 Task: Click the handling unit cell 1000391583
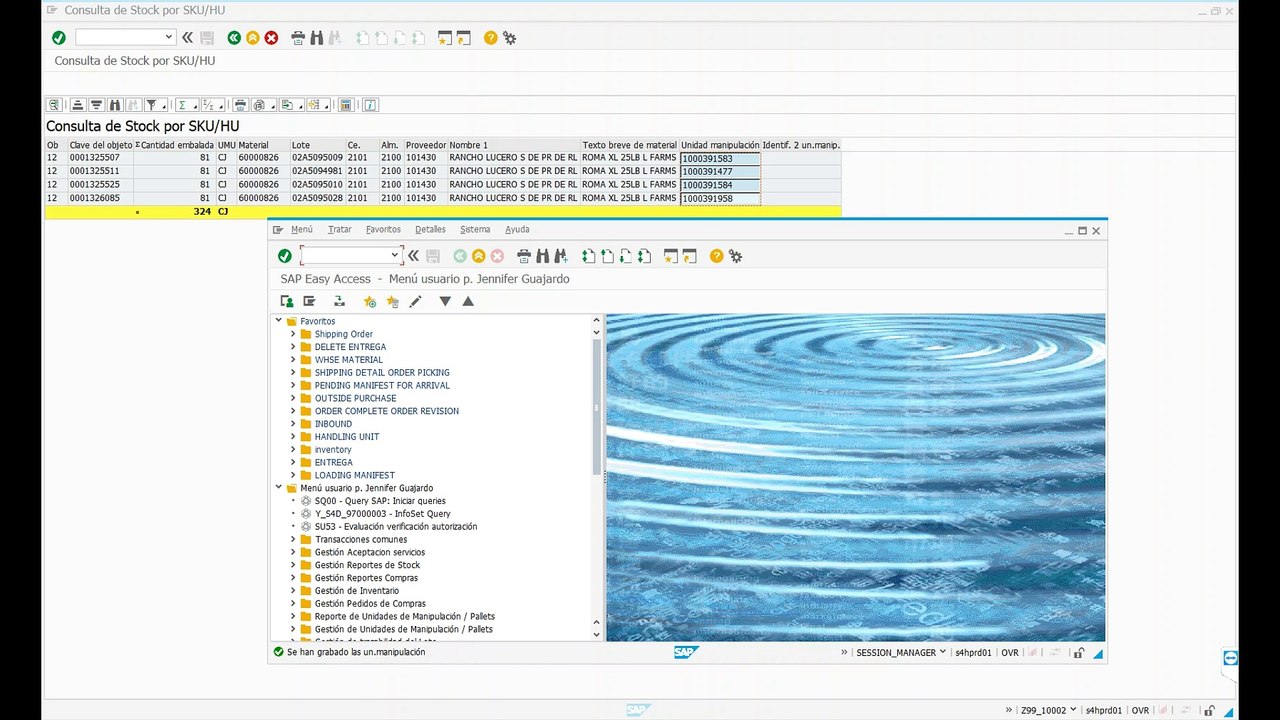pyautogui.click(x=720, y=159)
